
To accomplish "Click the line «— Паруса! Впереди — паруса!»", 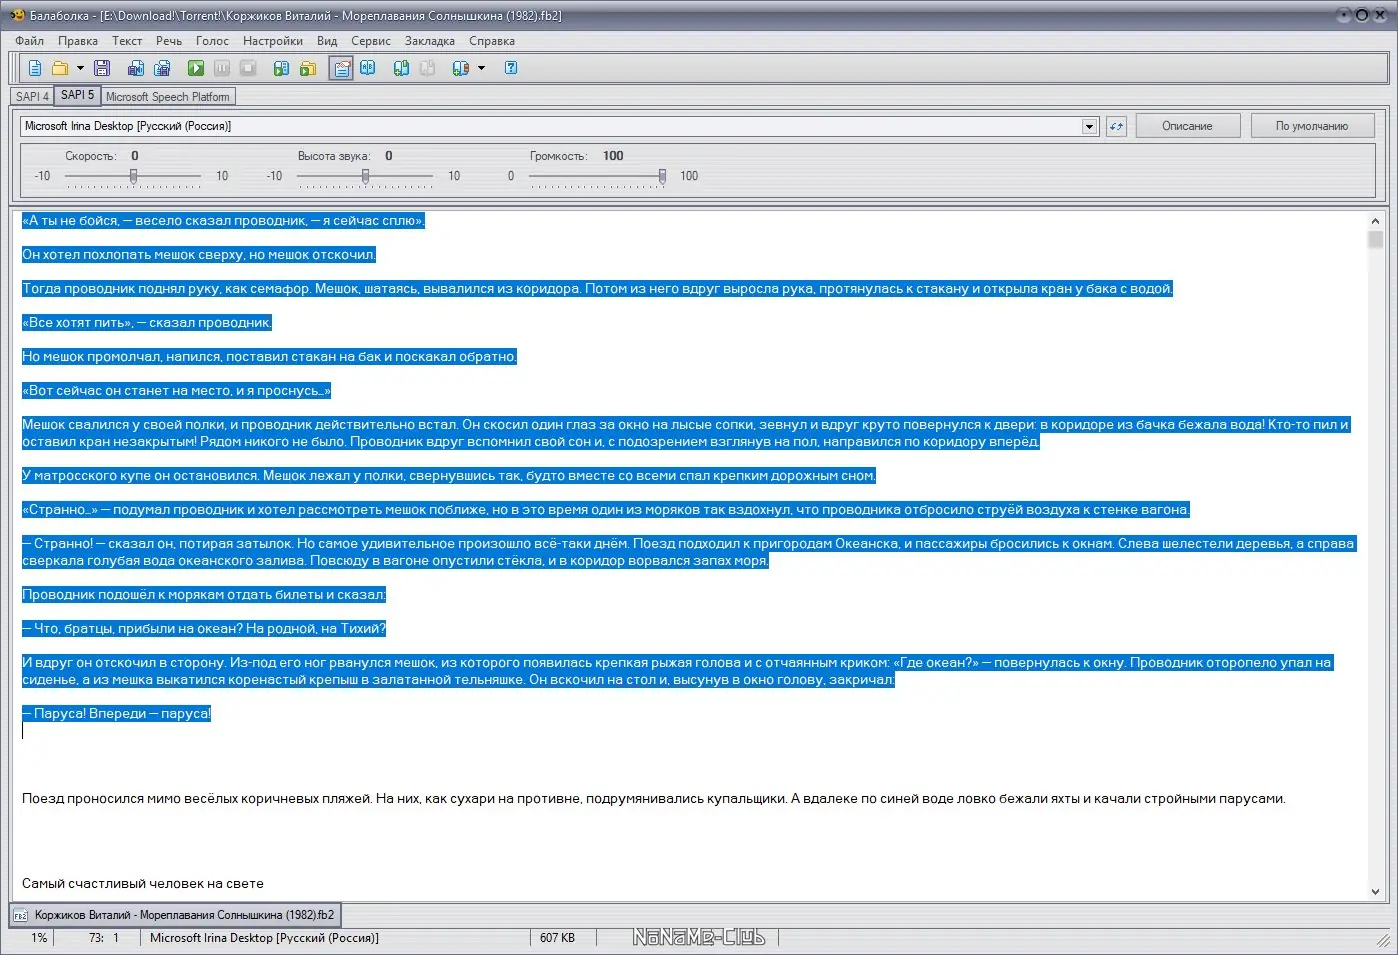I will pos(117,714).
